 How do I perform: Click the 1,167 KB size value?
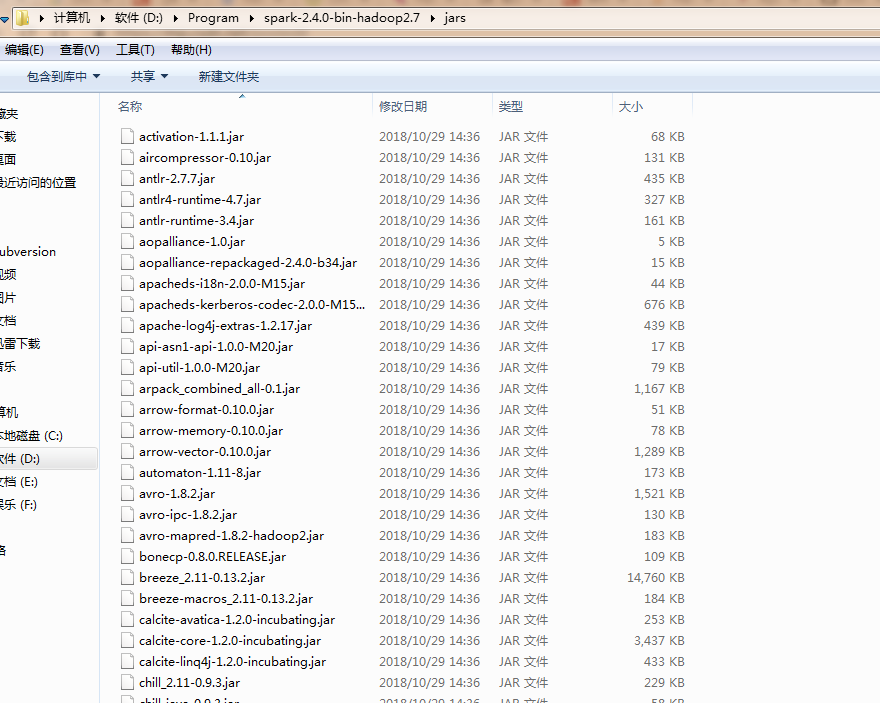pyautogui.click(x=659, y=389)
